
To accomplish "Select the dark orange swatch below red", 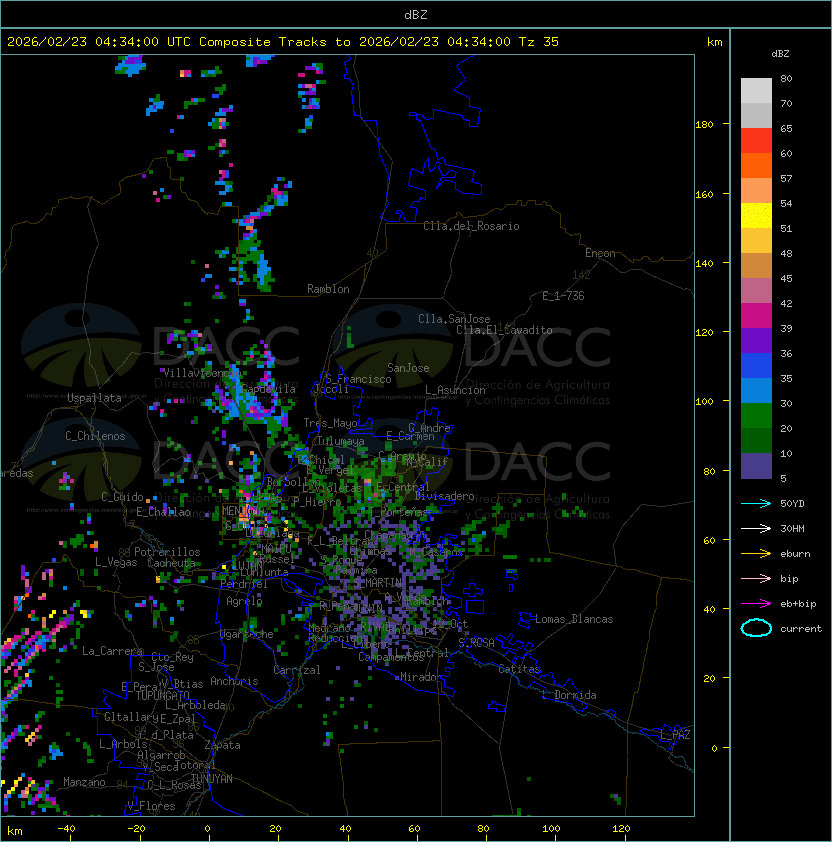I will point(756,166).
